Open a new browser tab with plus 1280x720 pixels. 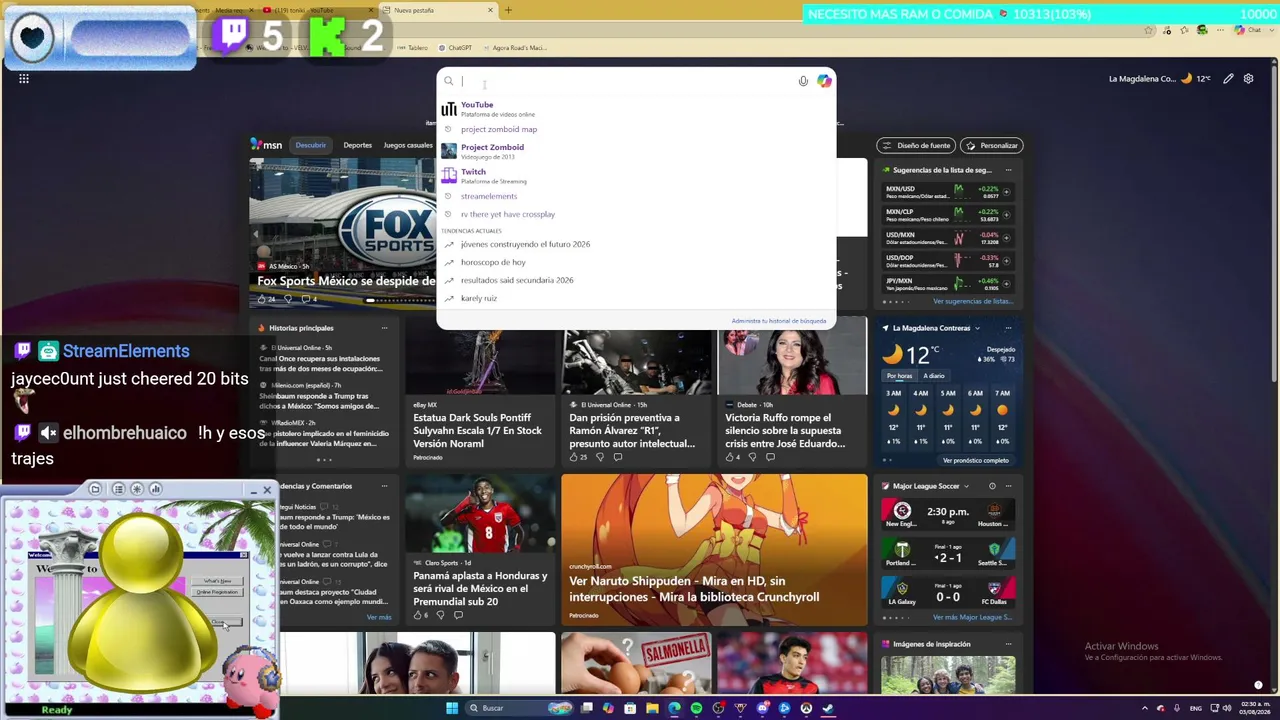click(x=508, y=10)
